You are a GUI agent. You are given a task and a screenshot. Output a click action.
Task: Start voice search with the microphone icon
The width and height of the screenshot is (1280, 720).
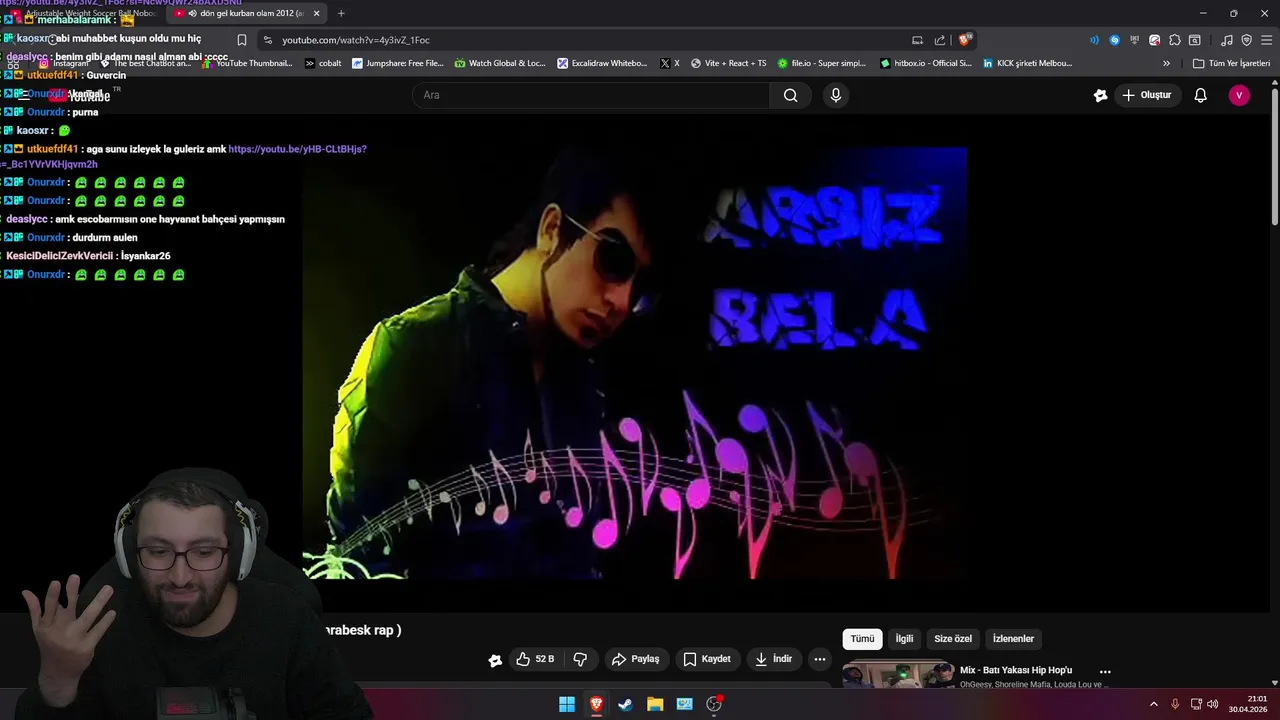(x=836, y=95)
